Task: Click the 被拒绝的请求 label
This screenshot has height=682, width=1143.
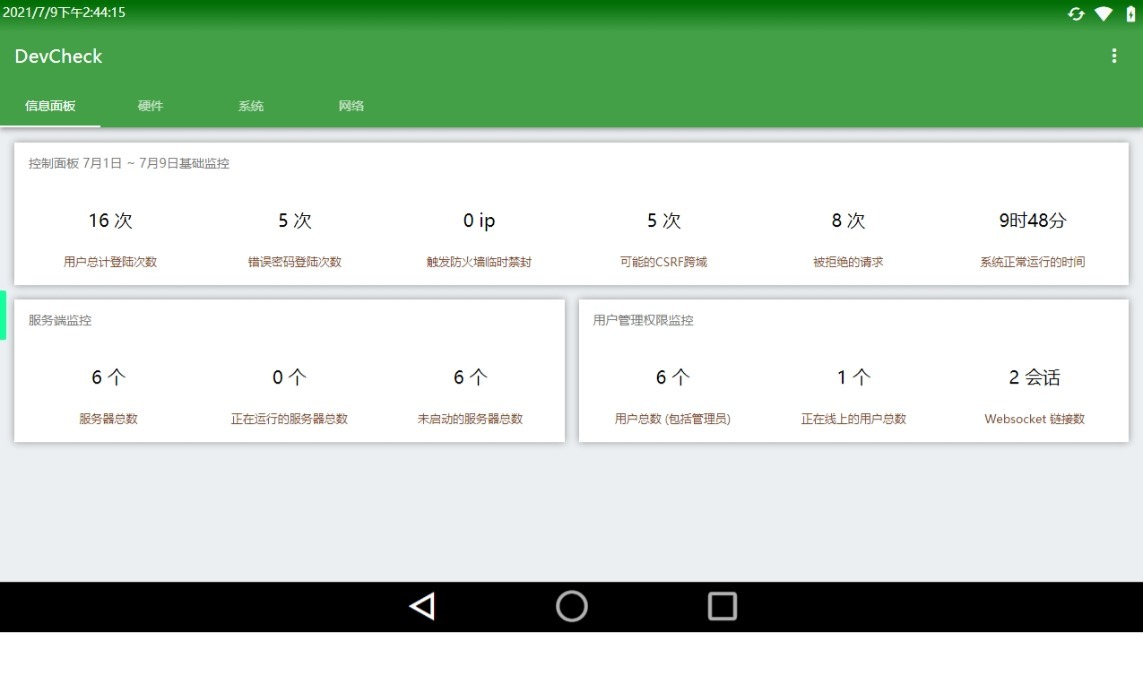Action: click(848, 262)
